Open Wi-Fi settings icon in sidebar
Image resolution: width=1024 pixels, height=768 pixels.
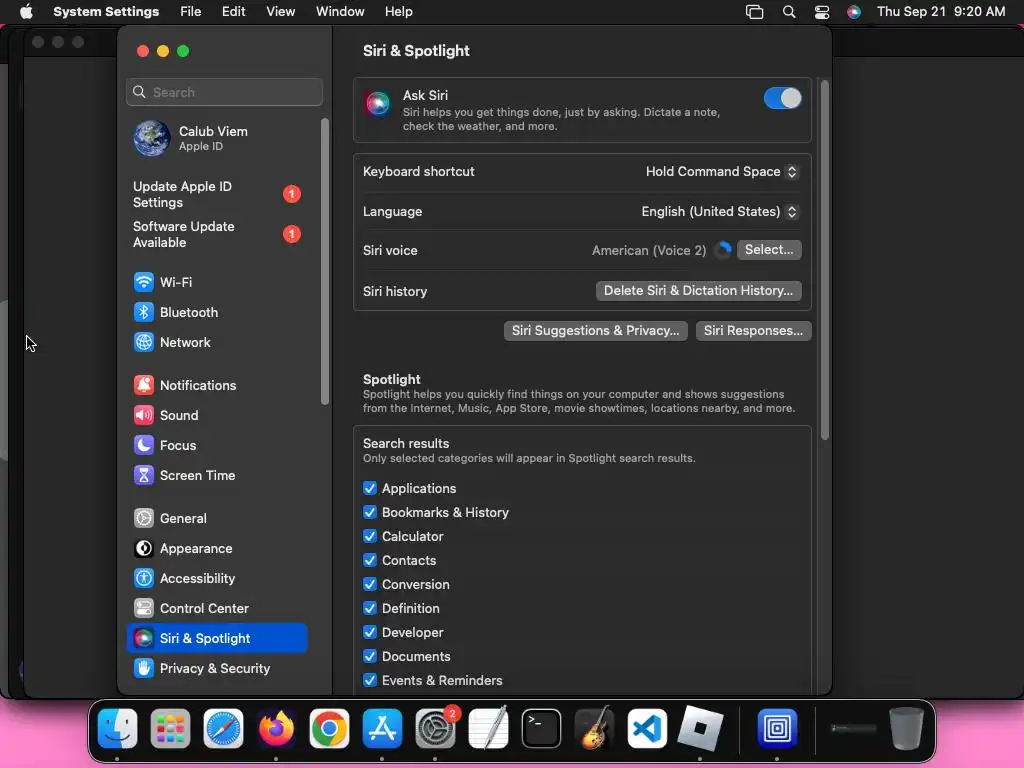tap(144, 282)
